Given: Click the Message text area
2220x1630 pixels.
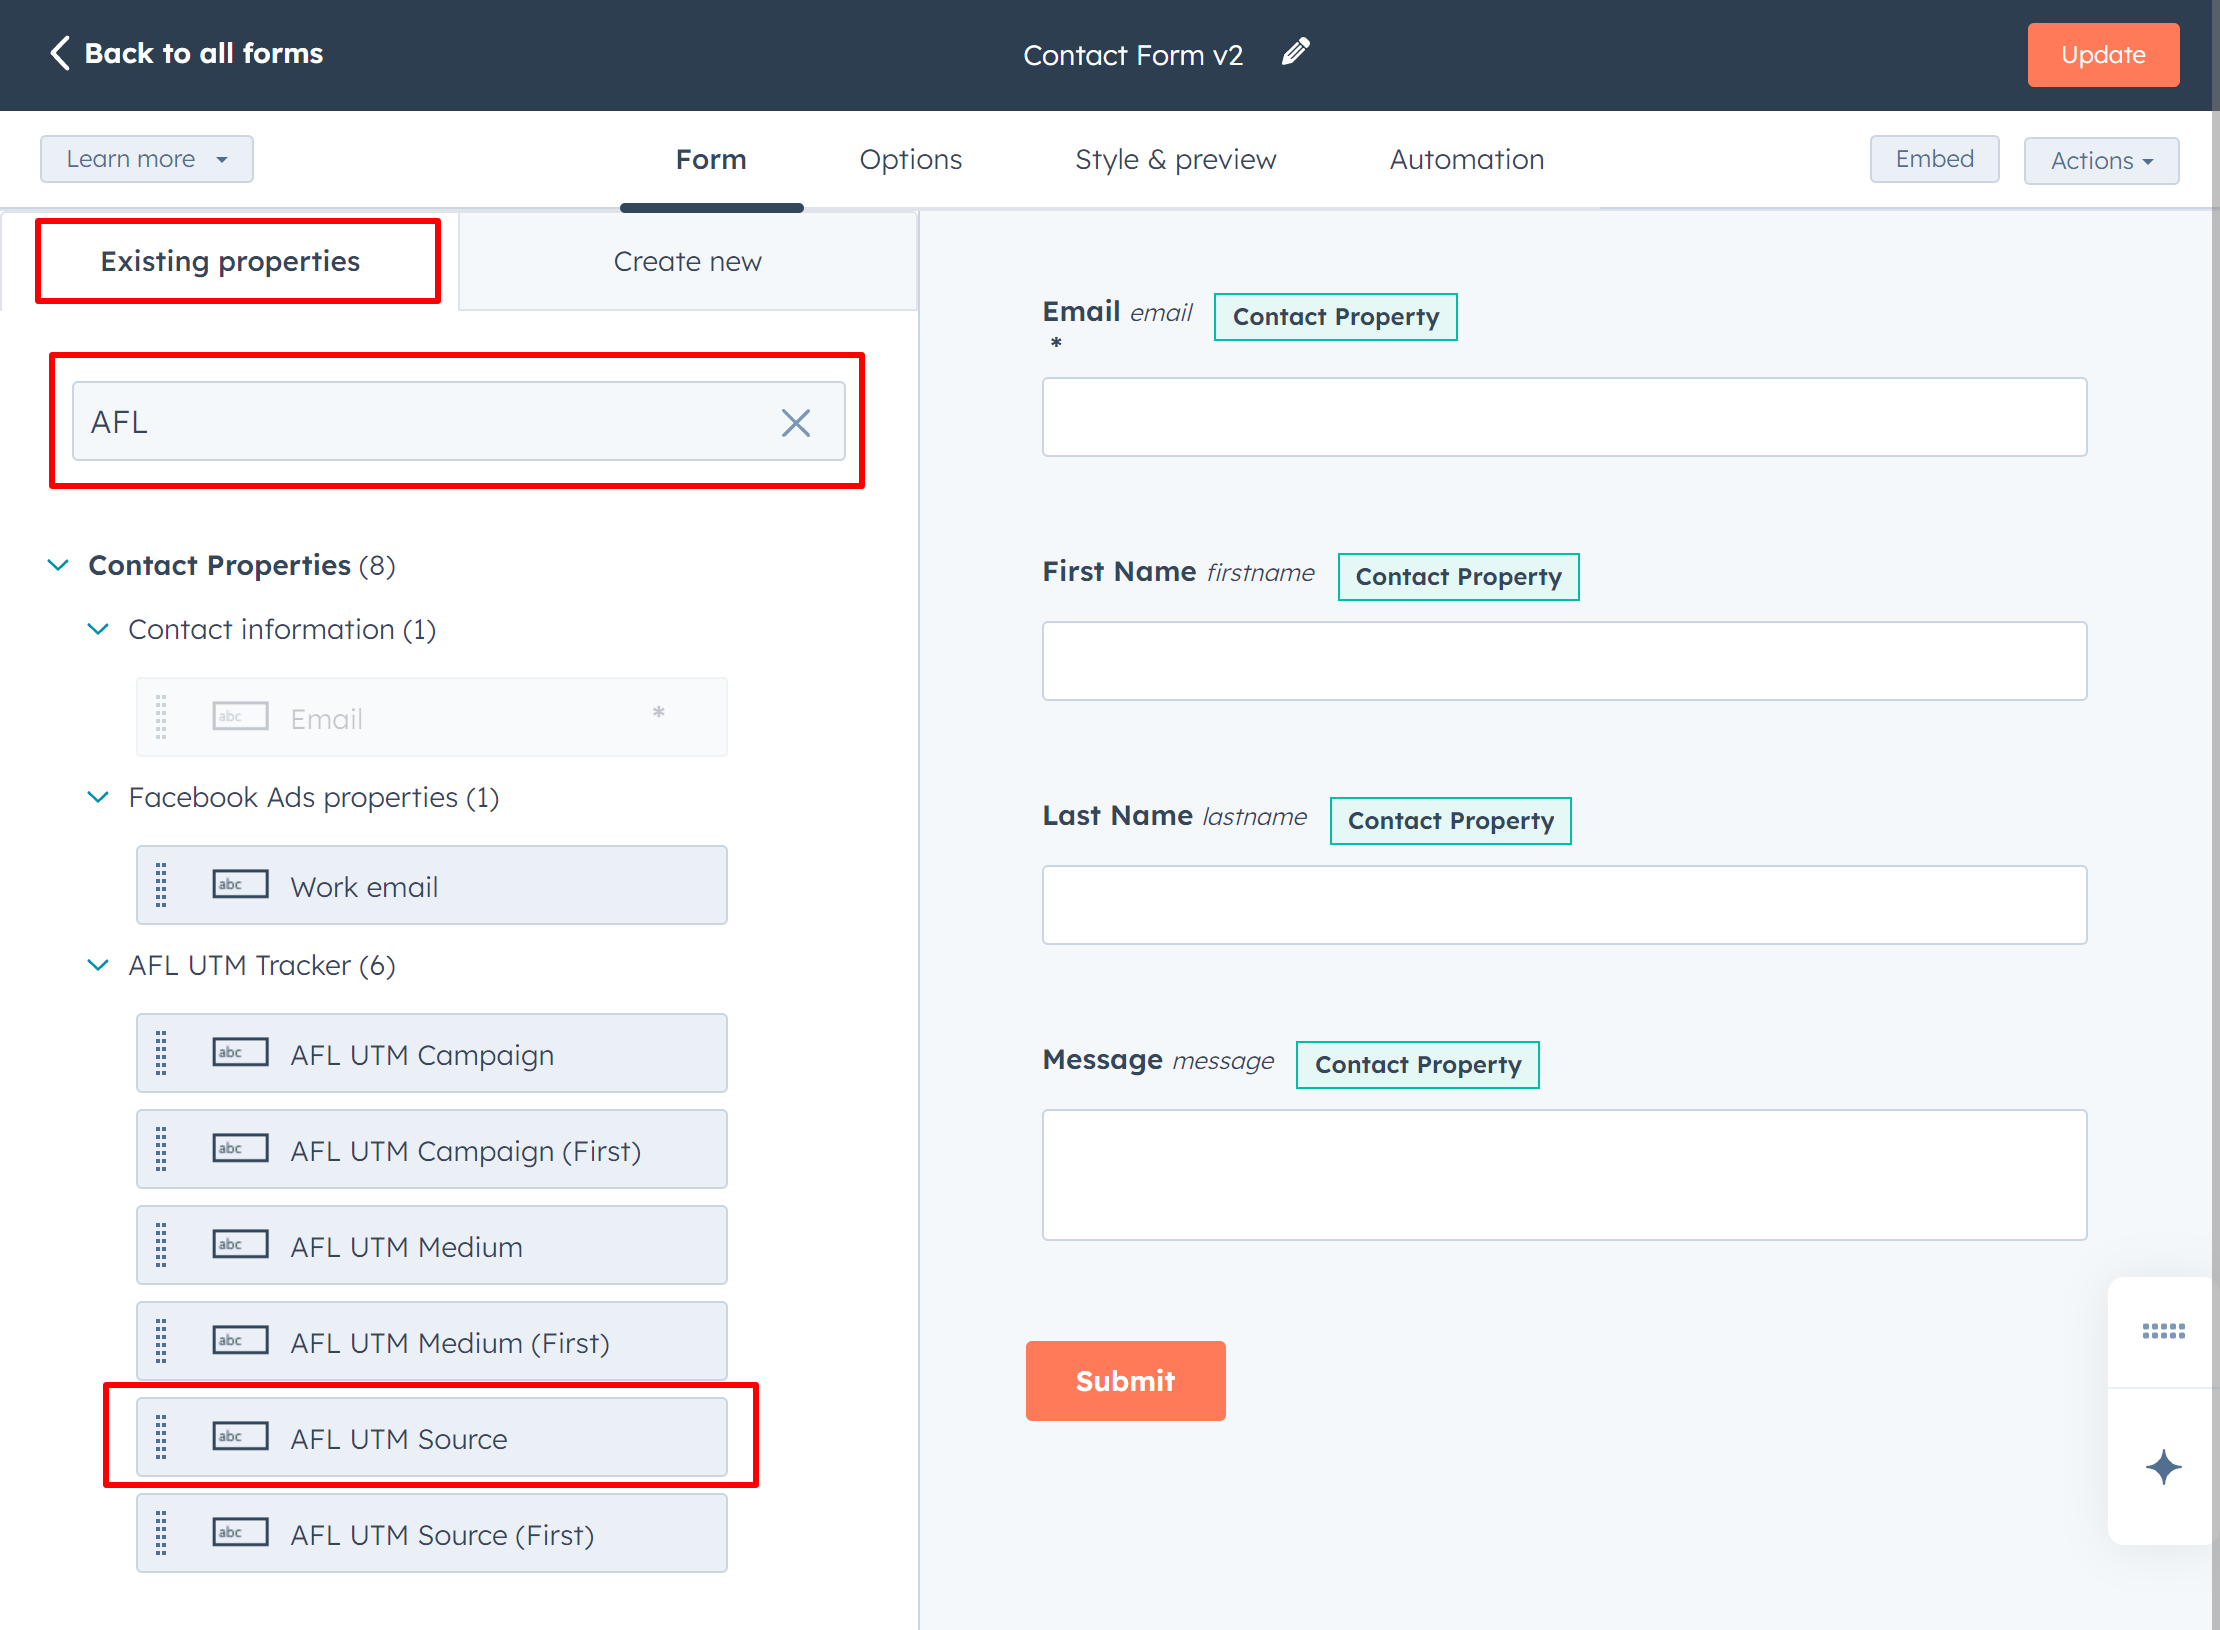Looking at the screenshot, I should [1564, 1175].
